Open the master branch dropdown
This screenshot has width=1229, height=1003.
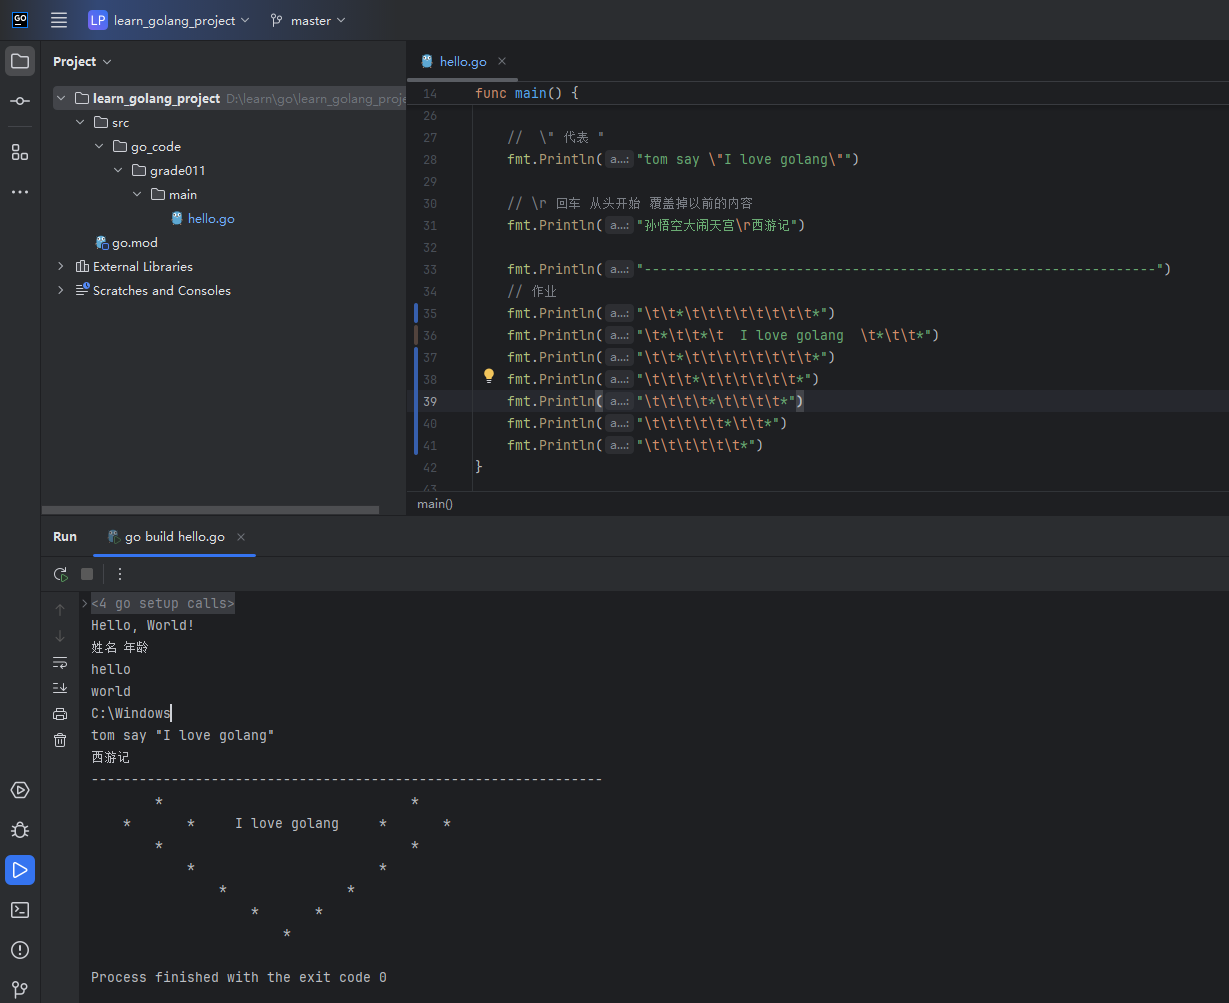307,20
